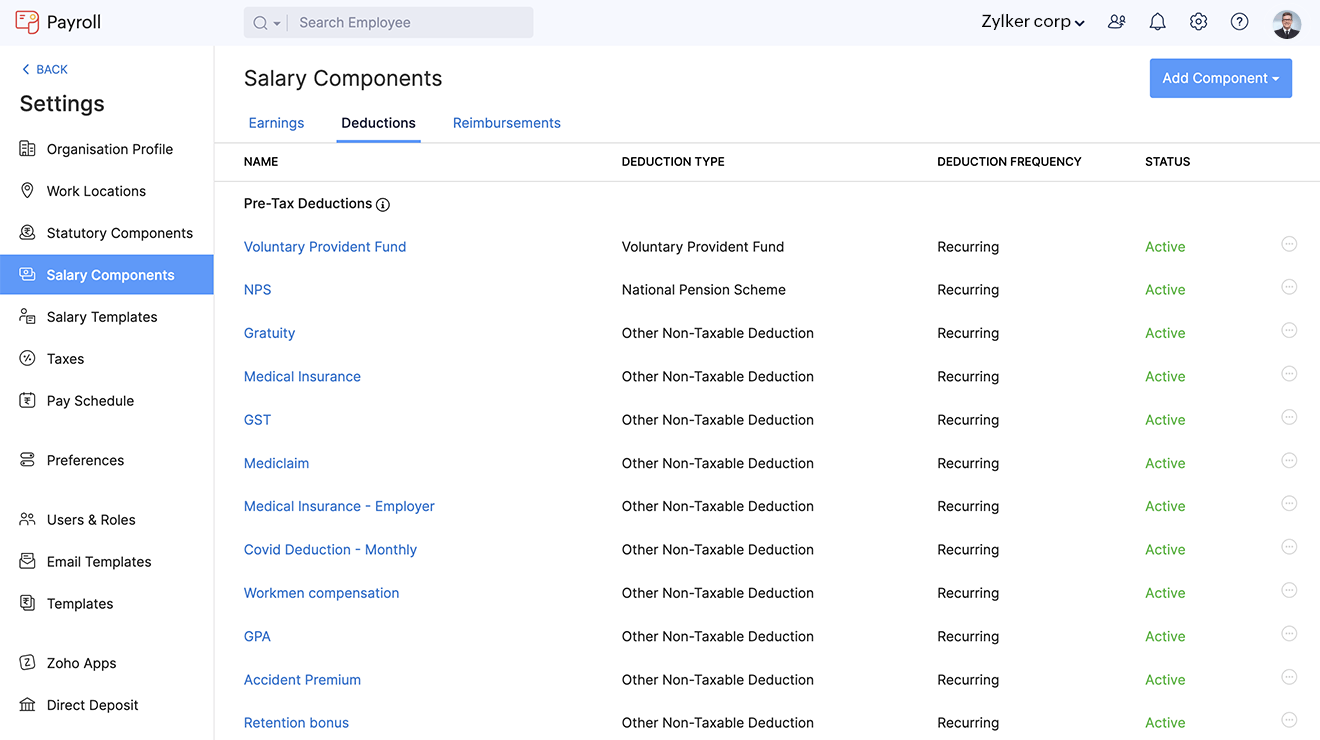Open the row actions for Gratuity

point(1289,330)
